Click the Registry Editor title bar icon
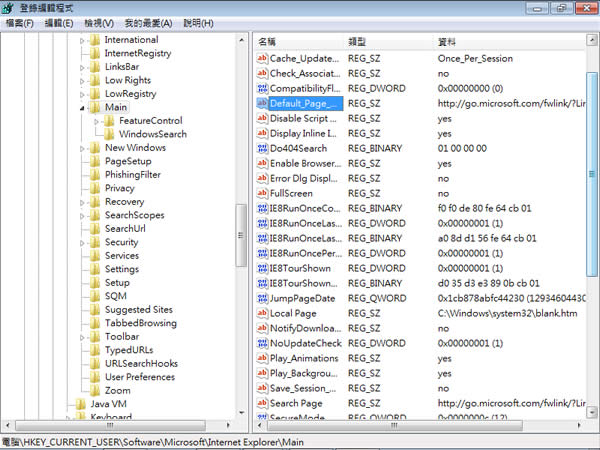The width and height of the screenshot is (600, 450). tap(8, 8)
